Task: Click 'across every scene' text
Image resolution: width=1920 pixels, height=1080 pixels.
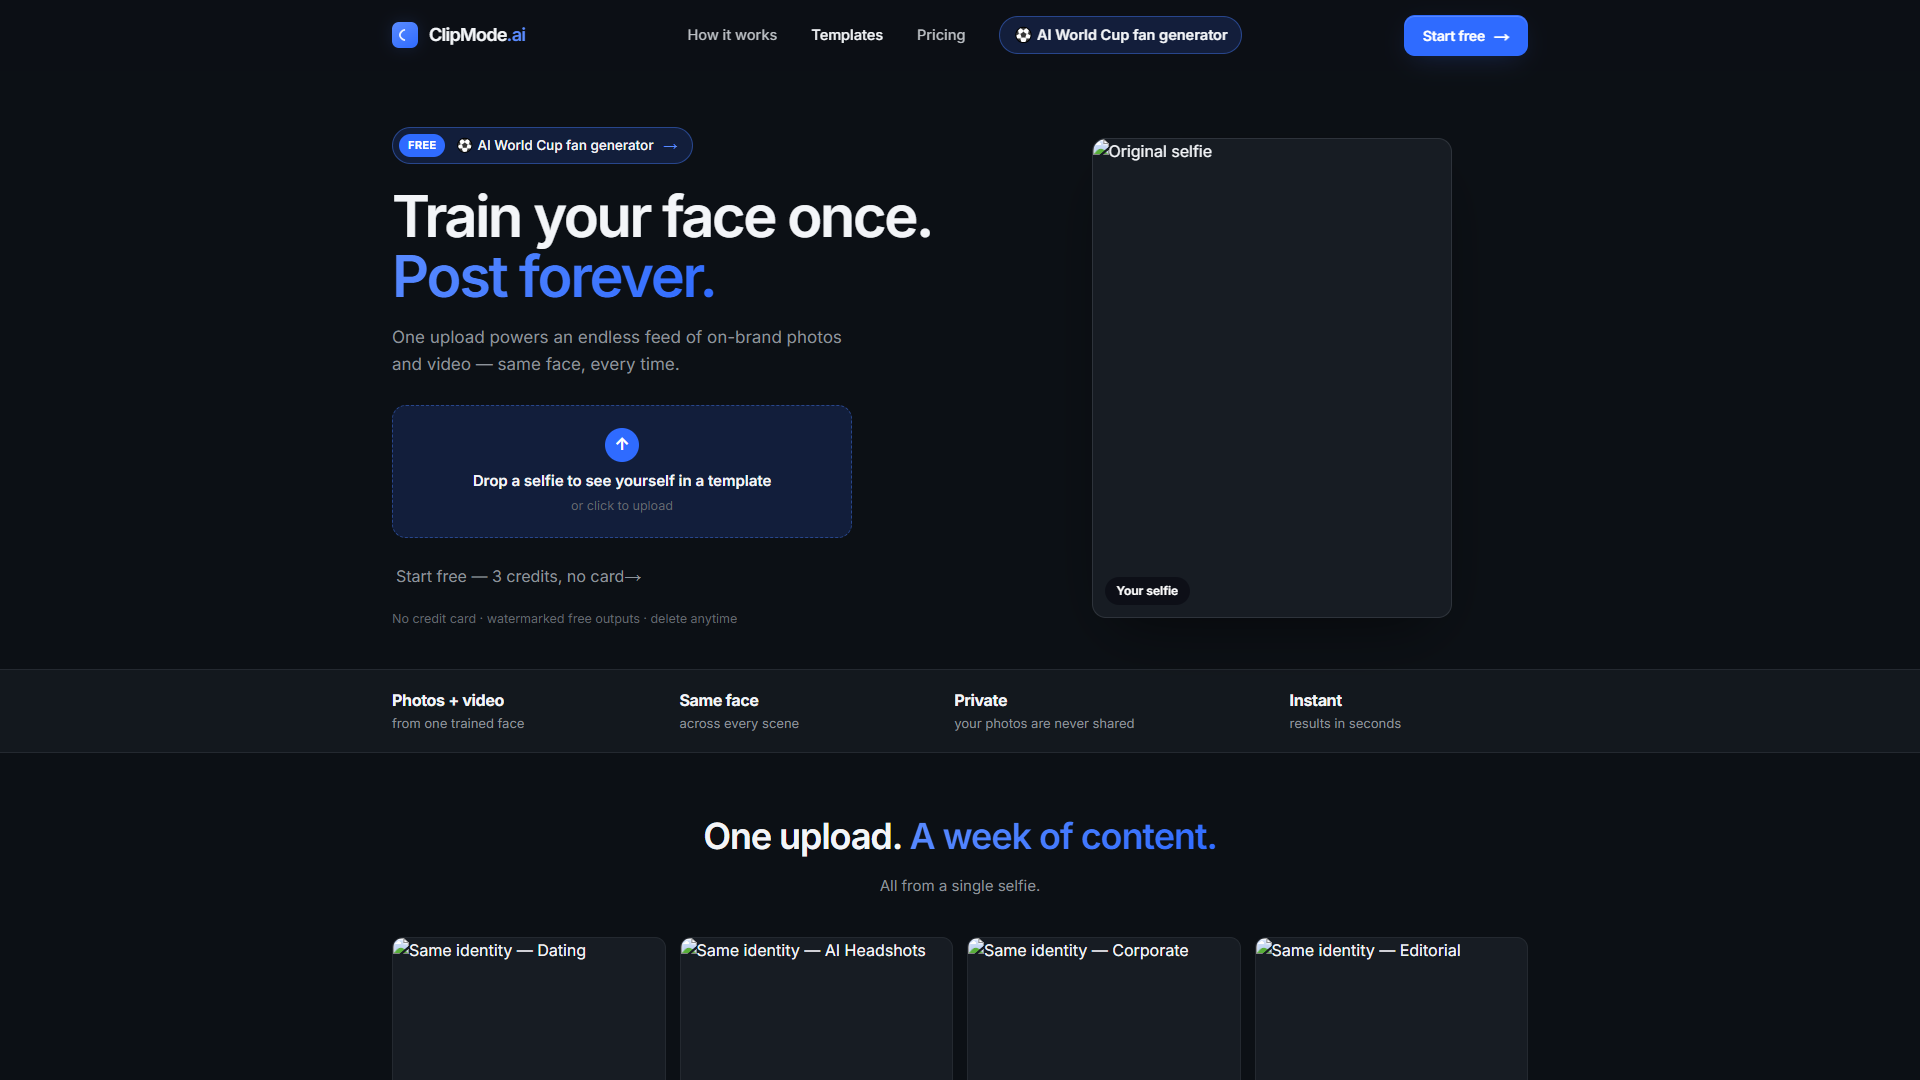Action: coord(739,724)
